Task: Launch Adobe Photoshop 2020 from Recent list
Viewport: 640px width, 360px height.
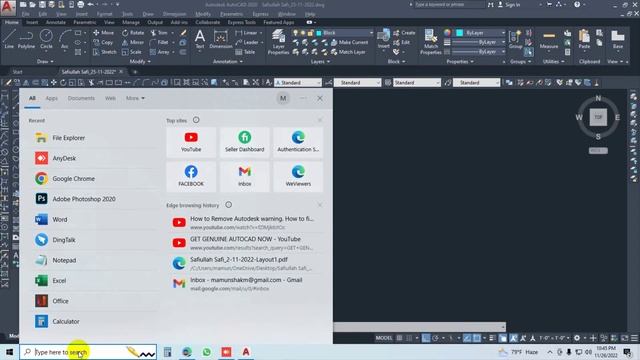Action: [x=94, y=199]
